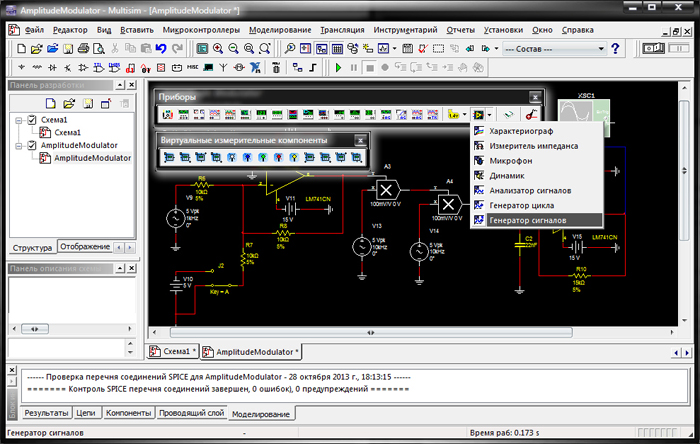Viewport: 700px width, 444px height.
Task: Start simulation with green play button
Action: click(338, 68)
